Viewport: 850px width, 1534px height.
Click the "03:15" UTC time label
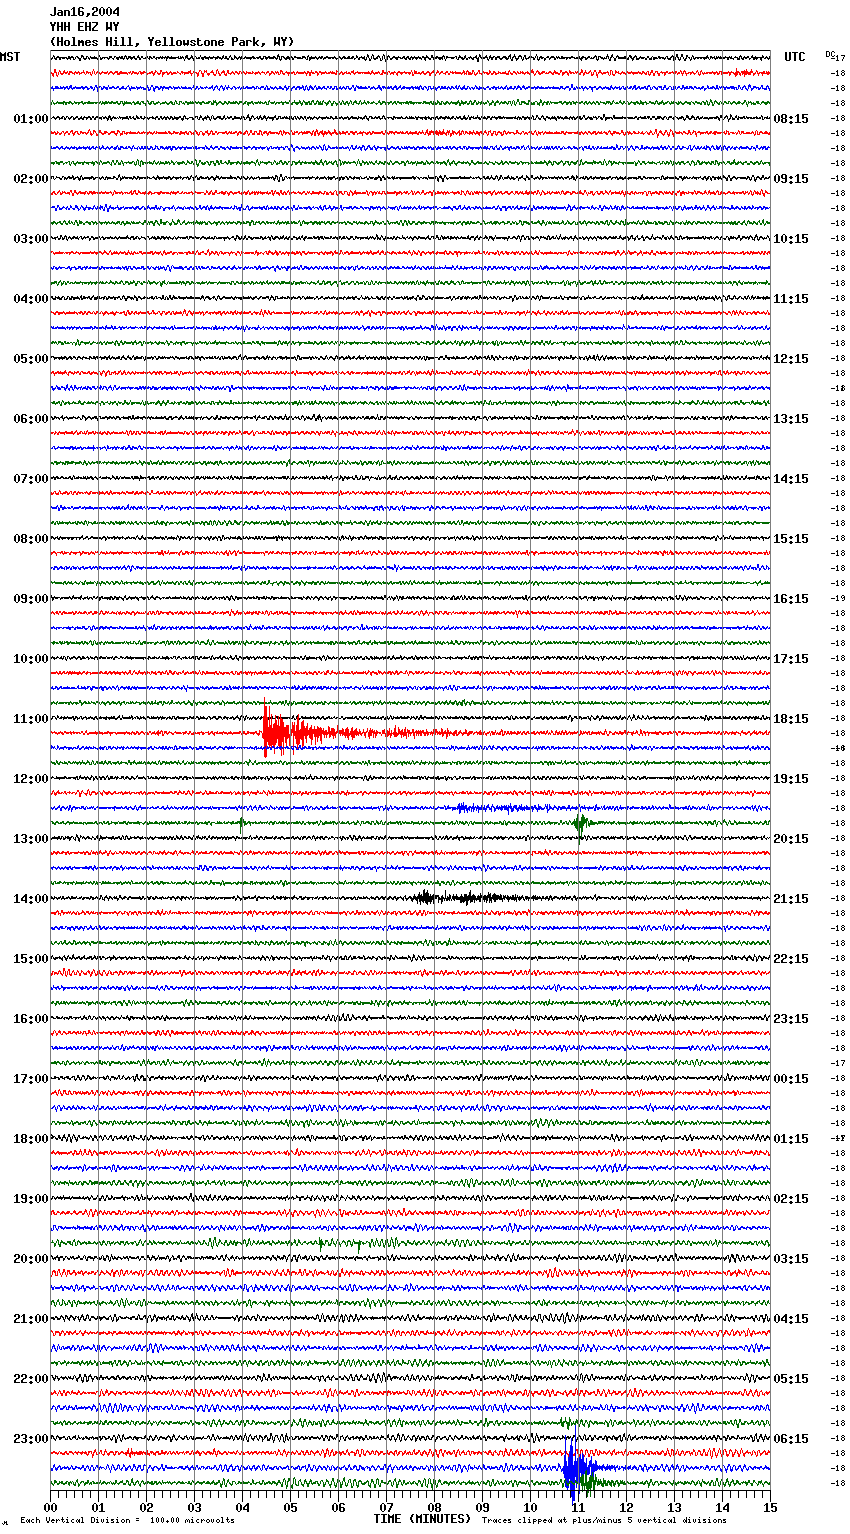point(791,1259)
